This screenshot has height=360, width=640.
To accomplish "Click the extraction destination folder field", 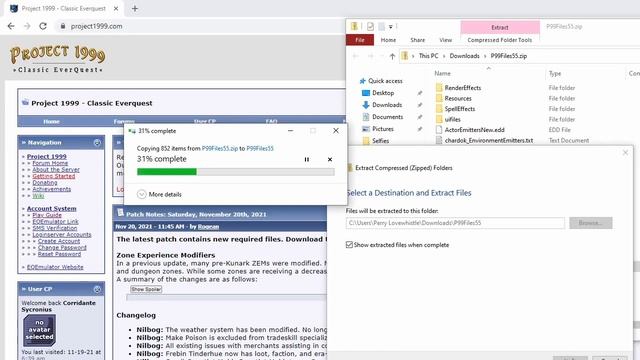I will point(455,223).
